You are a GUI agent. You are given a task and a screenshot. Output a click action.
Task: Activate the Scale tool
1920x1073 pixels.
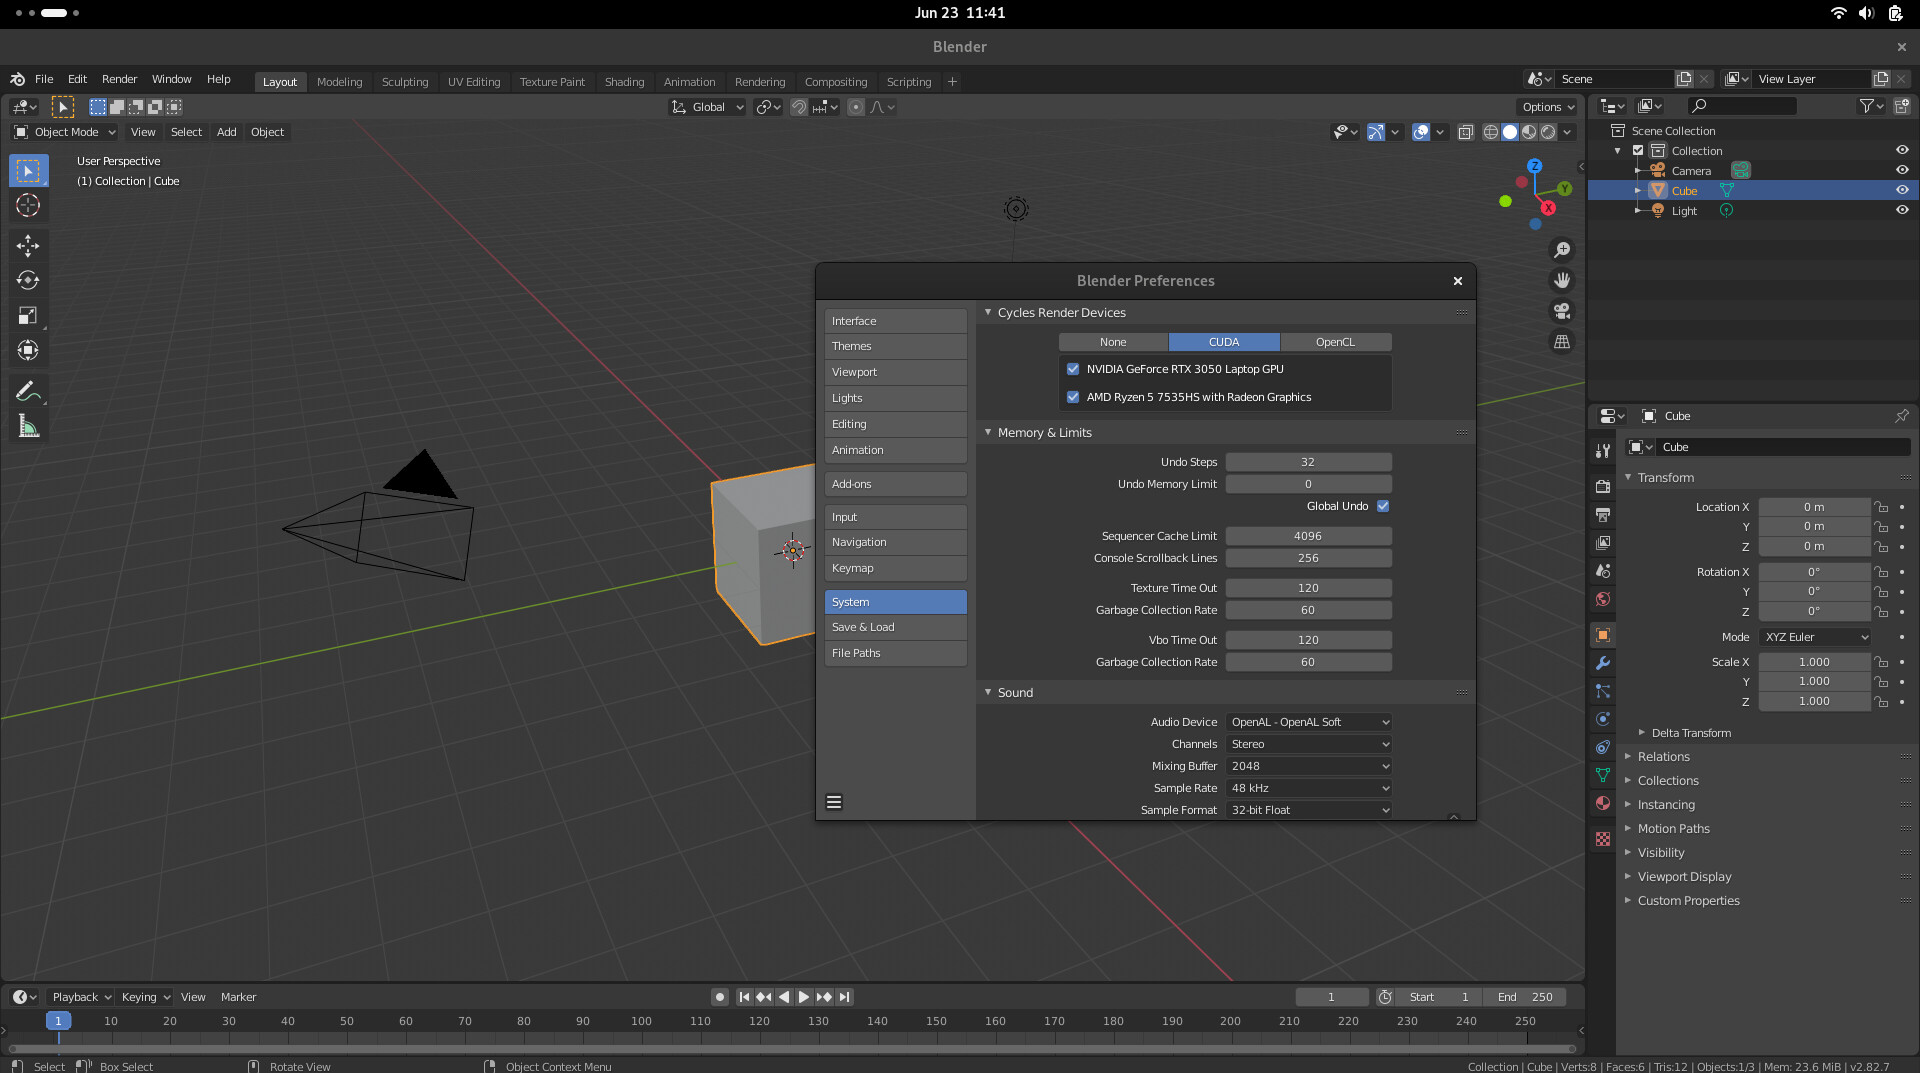pyautogui.click(x=28, y=316)
